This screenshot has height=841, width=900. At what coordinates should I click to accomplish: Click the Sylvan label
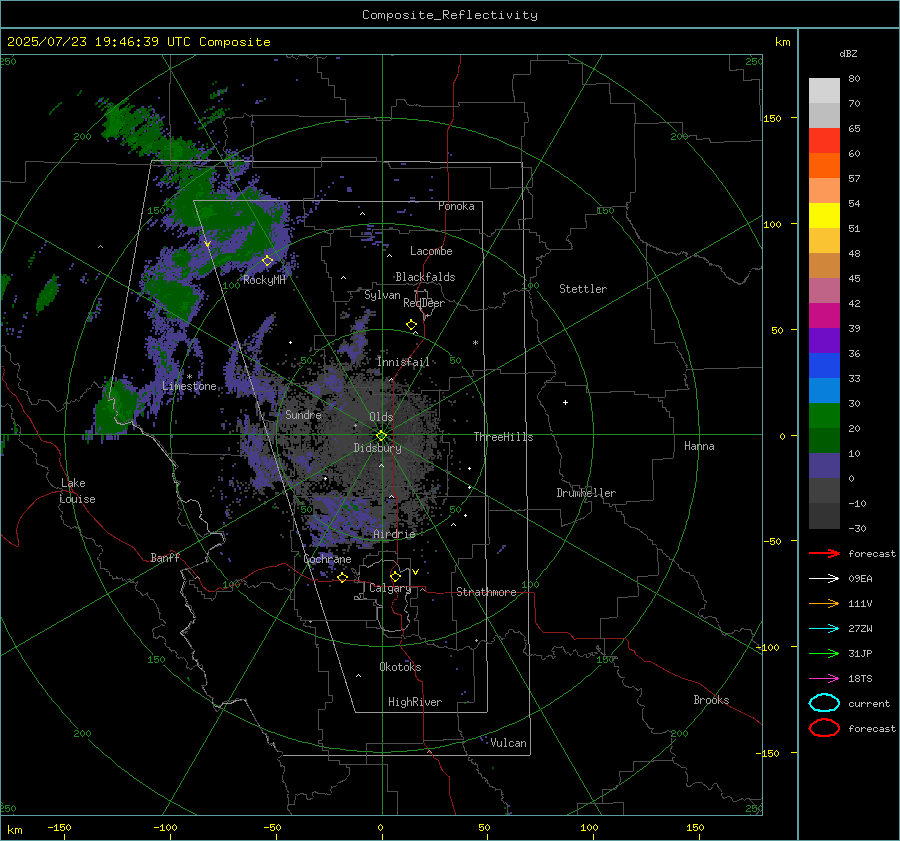coord(382,295)
